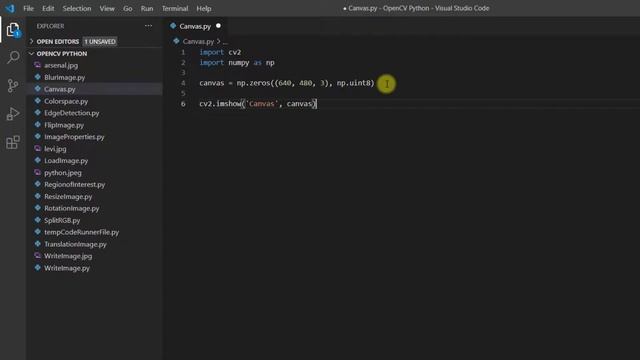The width and height of the screenshot is (640, 360).
Task: Open the View menu
Action: click(107, 8)
